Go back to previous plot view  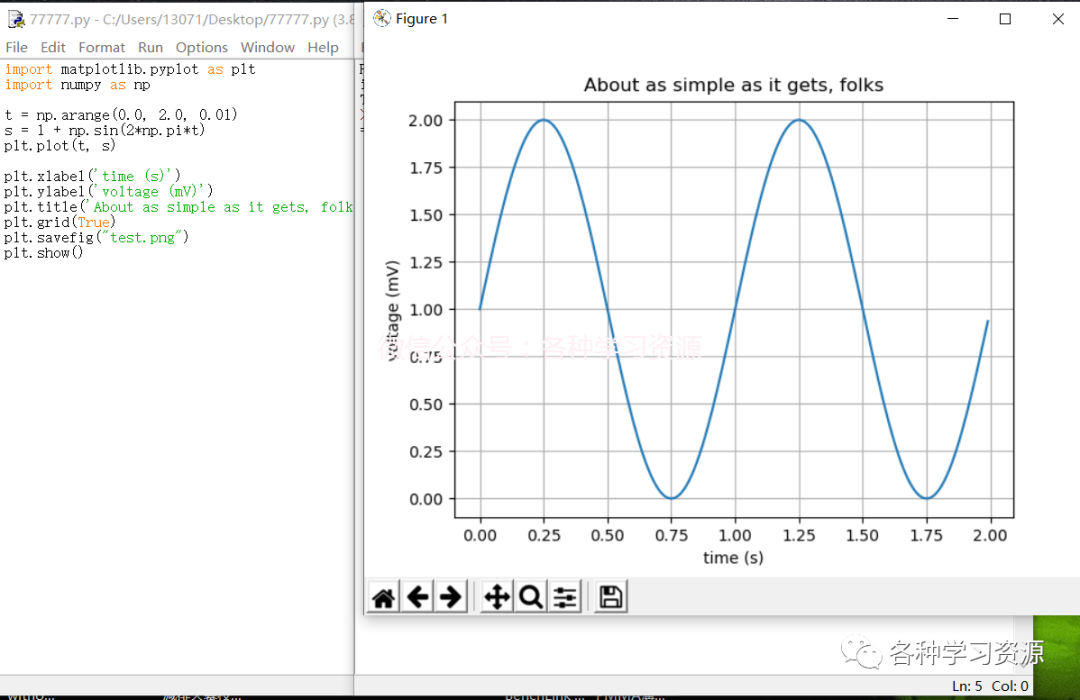[417, 597]
